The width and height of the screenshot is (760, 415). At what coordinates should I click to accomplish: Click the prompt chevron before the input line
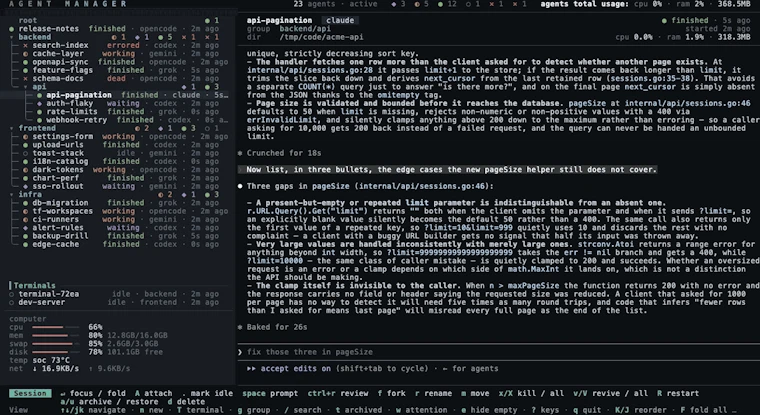click(240, 352)
